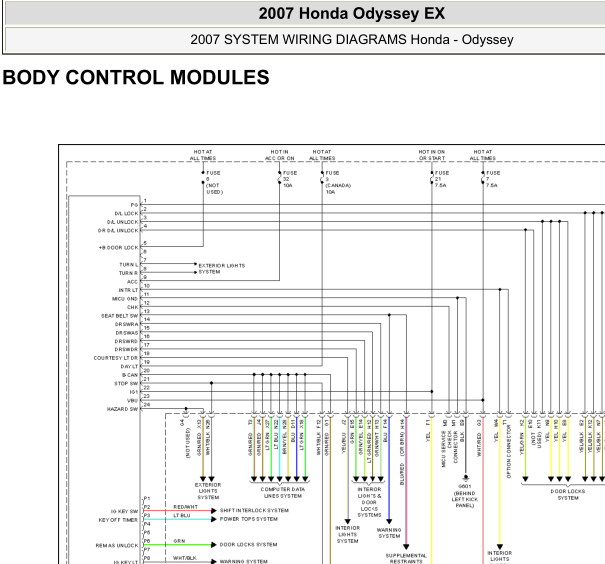Select the 'B-CAN' pin label
Screen dimensions: 605x564
pyautogui.click(x=130, y=375)
